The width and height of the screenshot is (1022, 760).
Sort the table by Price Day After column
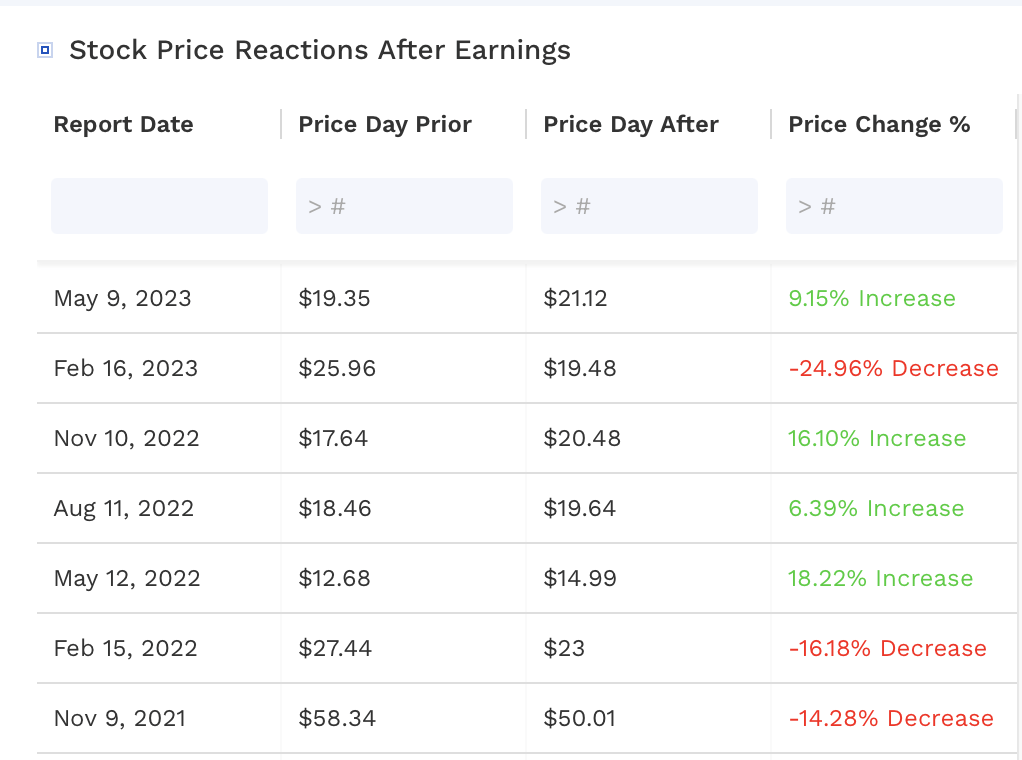click(x=630, y=124)
